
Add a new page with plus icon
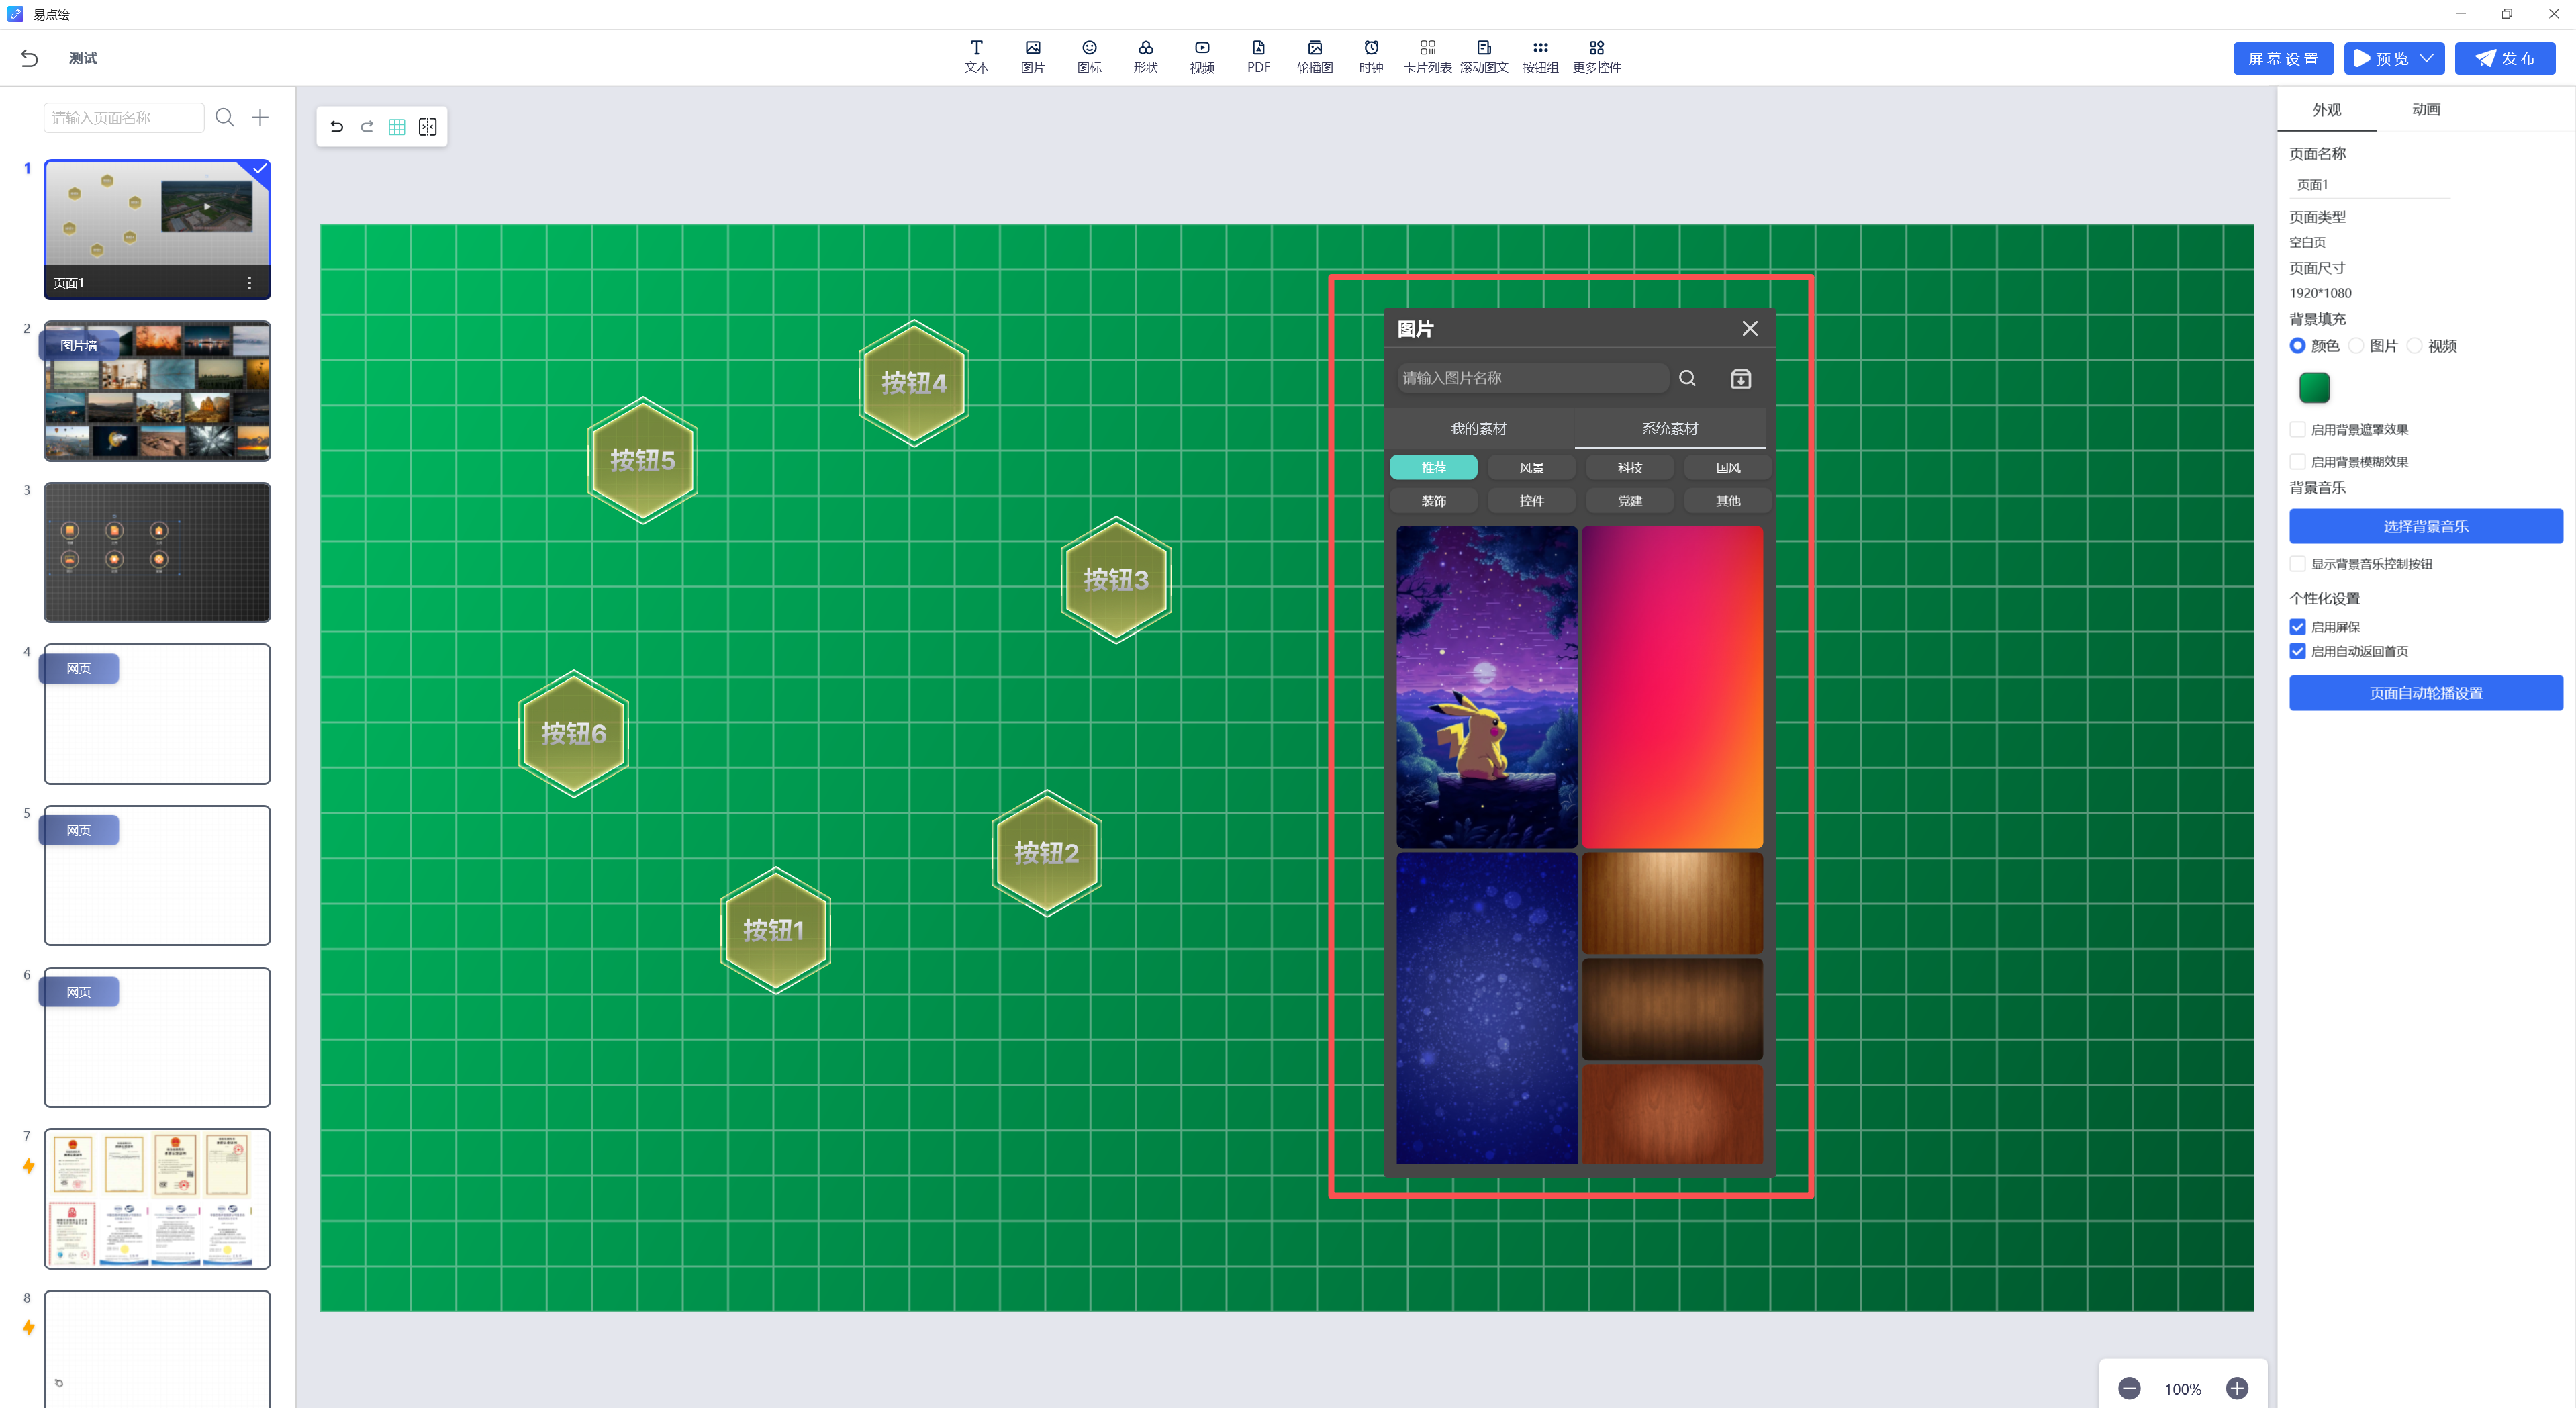coord(260,117)
